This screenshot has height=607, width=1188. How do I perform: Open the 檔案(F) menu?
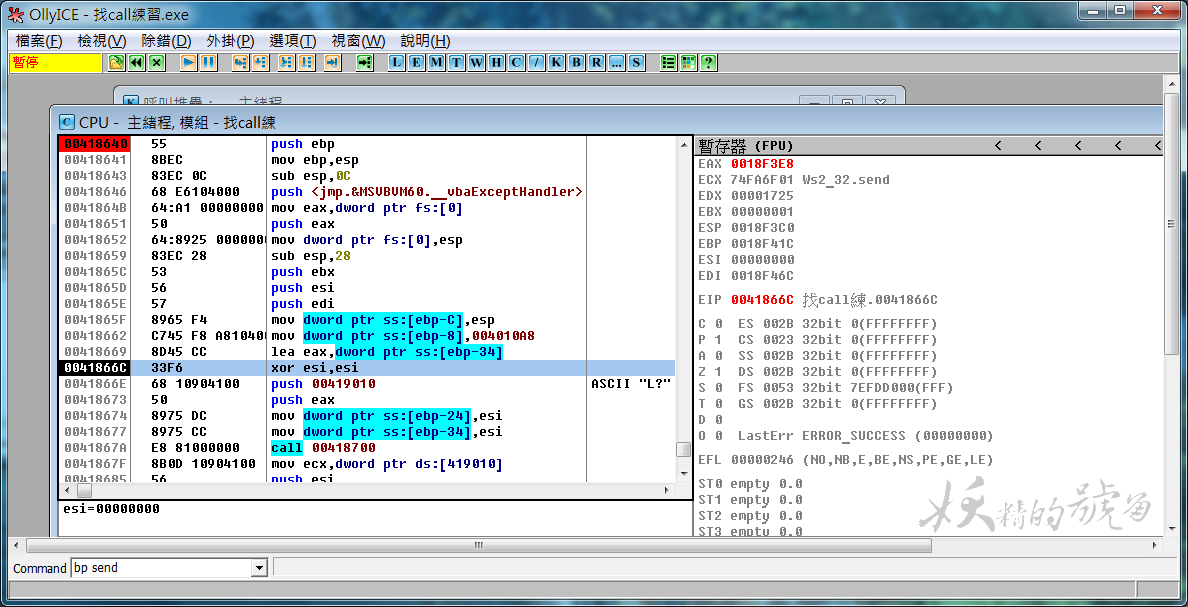pos(39,41)
